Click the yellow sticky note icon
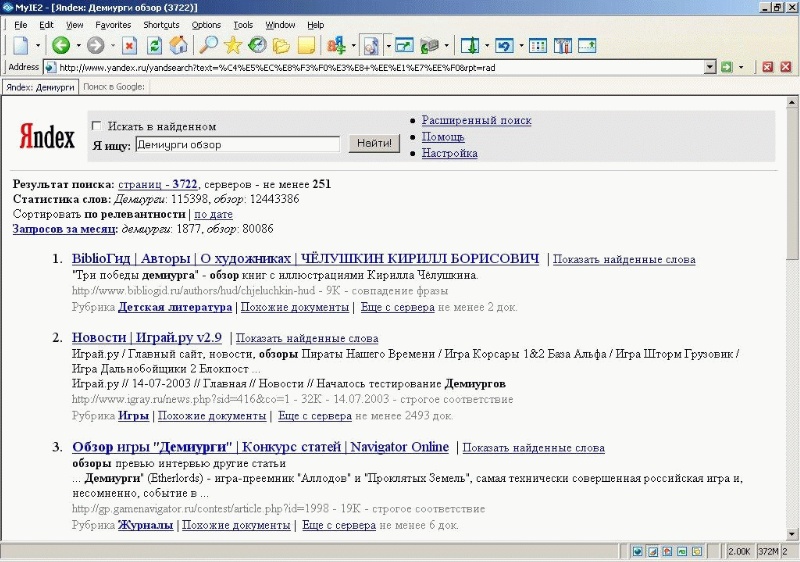This screenshot has height=562, width=800. 306,46
